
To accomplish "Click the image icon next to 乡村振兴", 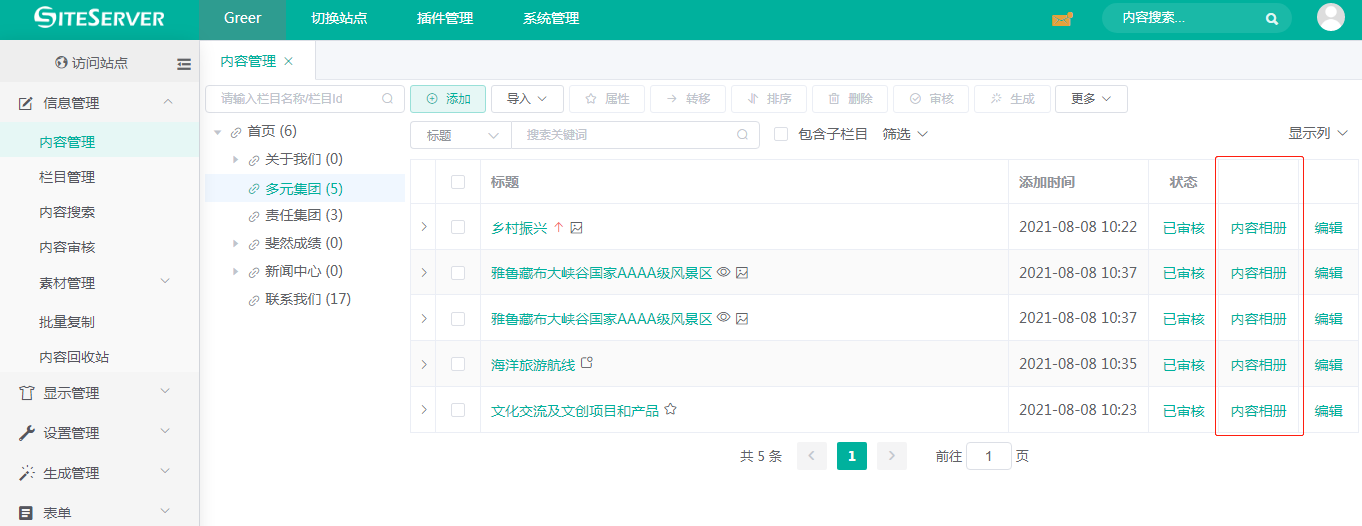I will pyautogui.click(x=577, y=228).
